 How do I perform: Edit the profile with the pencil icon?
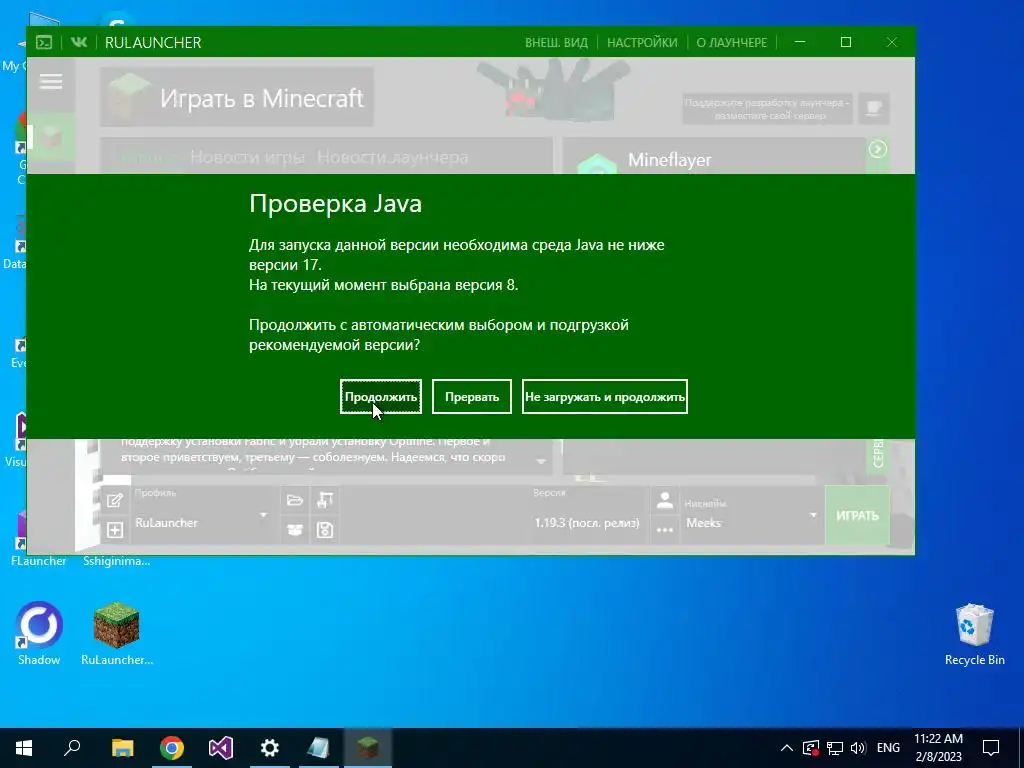(115, 501)
